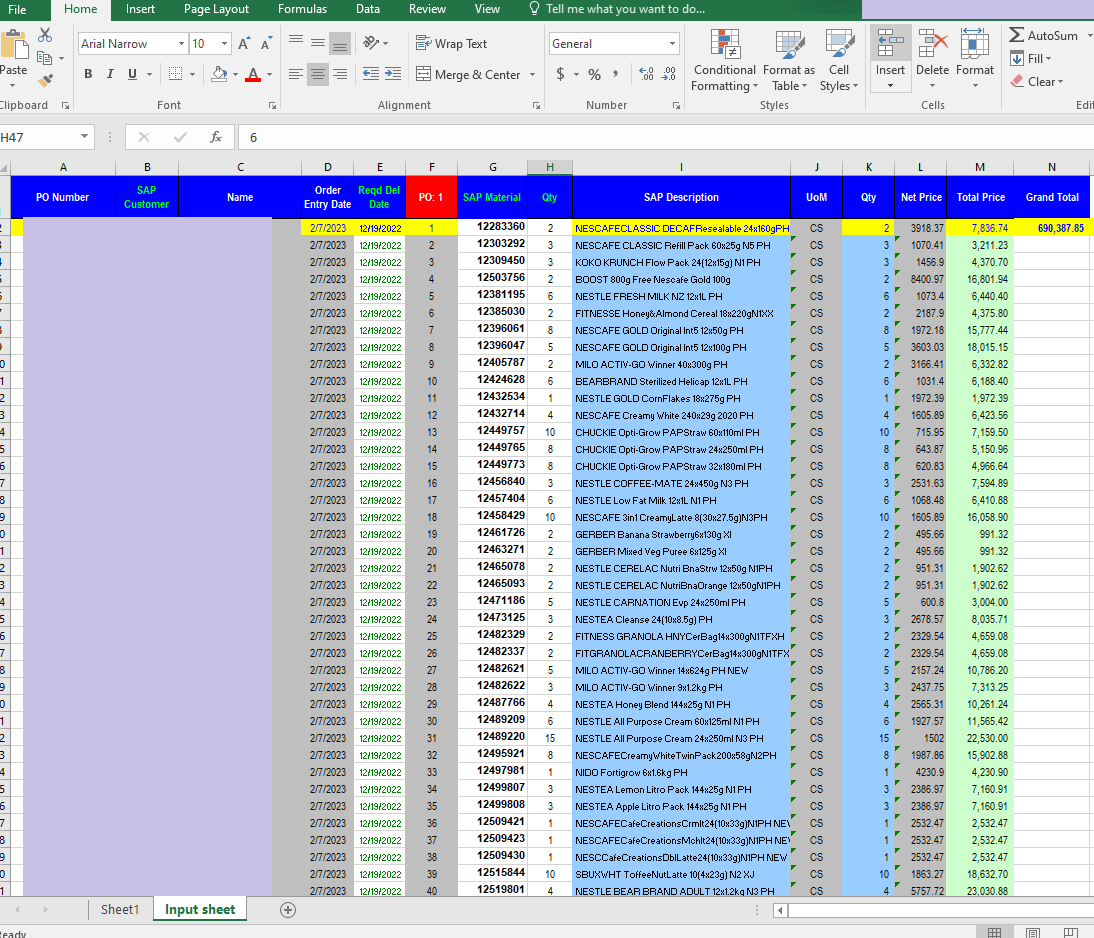Viewport: 1094px width, 938px height.
Task: Open Merge & Center dropdown arrow
Action: [532, 74]
